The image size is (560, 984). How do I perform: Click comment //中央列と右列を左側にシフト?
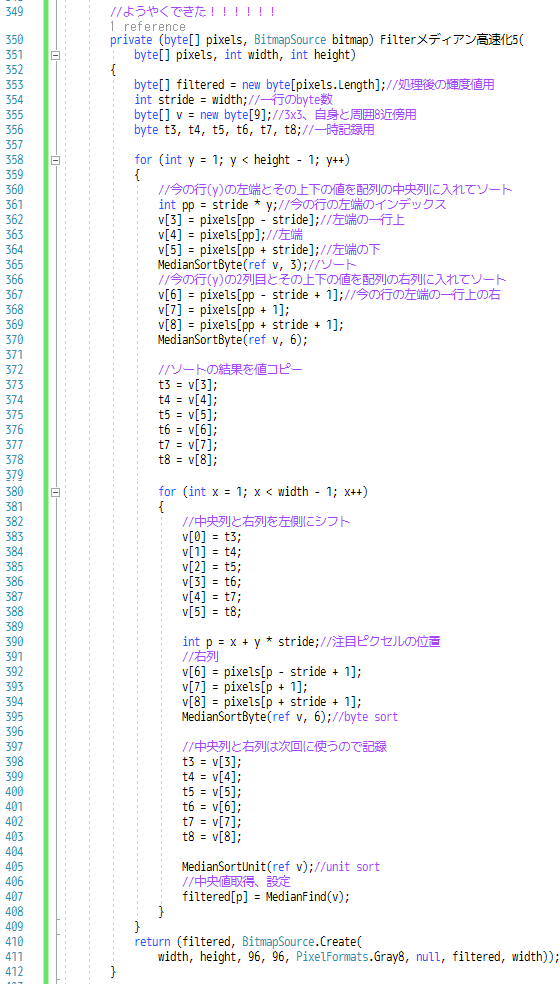pyautogui.click(x=266, y=521)
